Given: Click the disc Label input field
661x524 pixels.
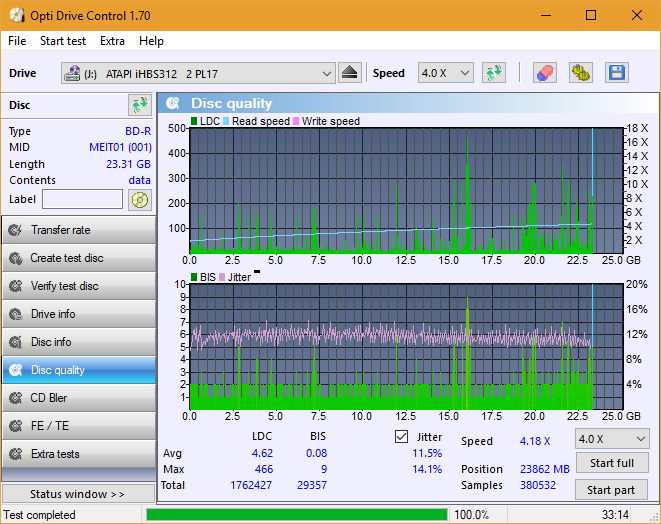Looking at the screenshot, I should click(82, 199).
